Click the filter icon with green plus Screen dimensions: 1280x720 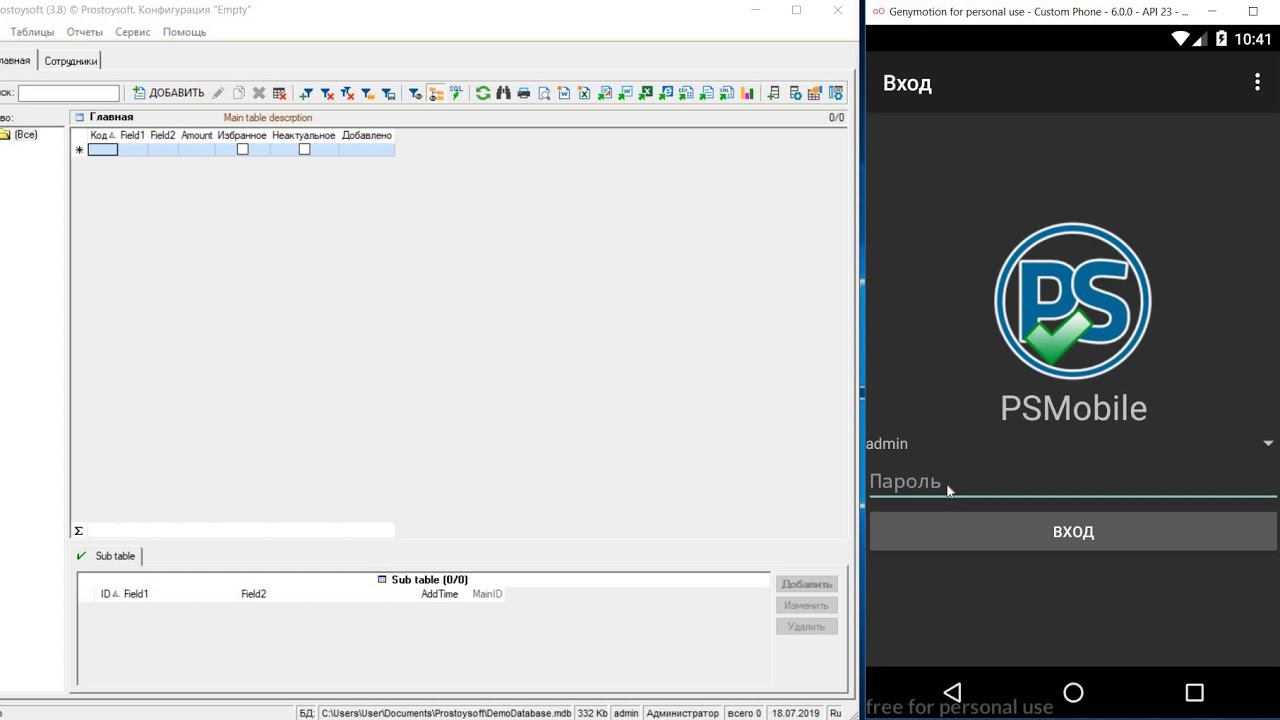tap(306, 93)
